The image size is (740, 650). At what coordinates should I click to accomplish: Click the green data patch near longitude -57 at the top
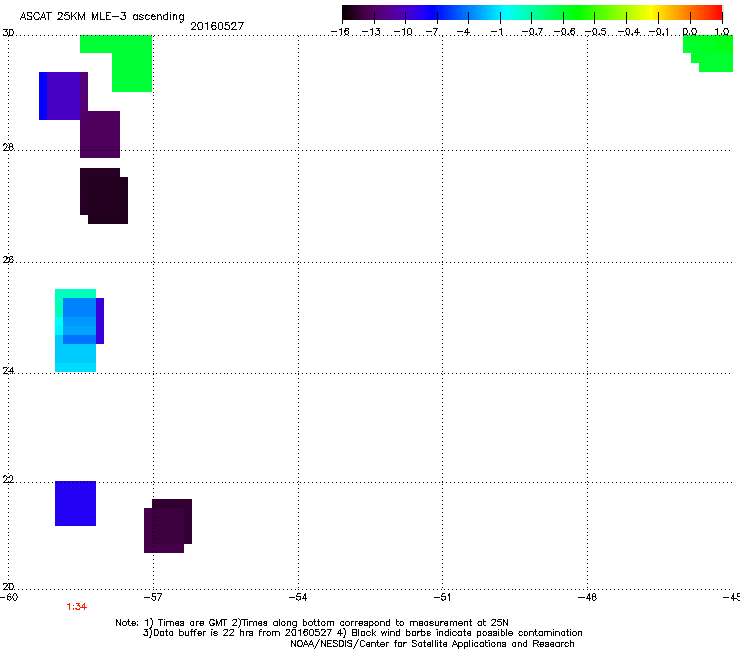(131, 61)
